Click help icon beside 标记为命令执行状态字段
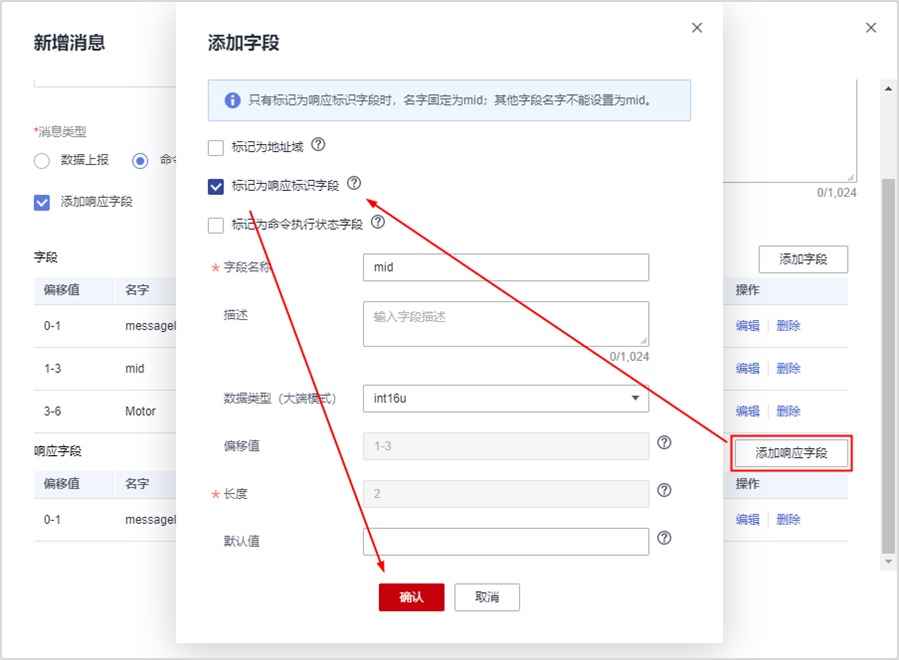 (x=377, y=222)
